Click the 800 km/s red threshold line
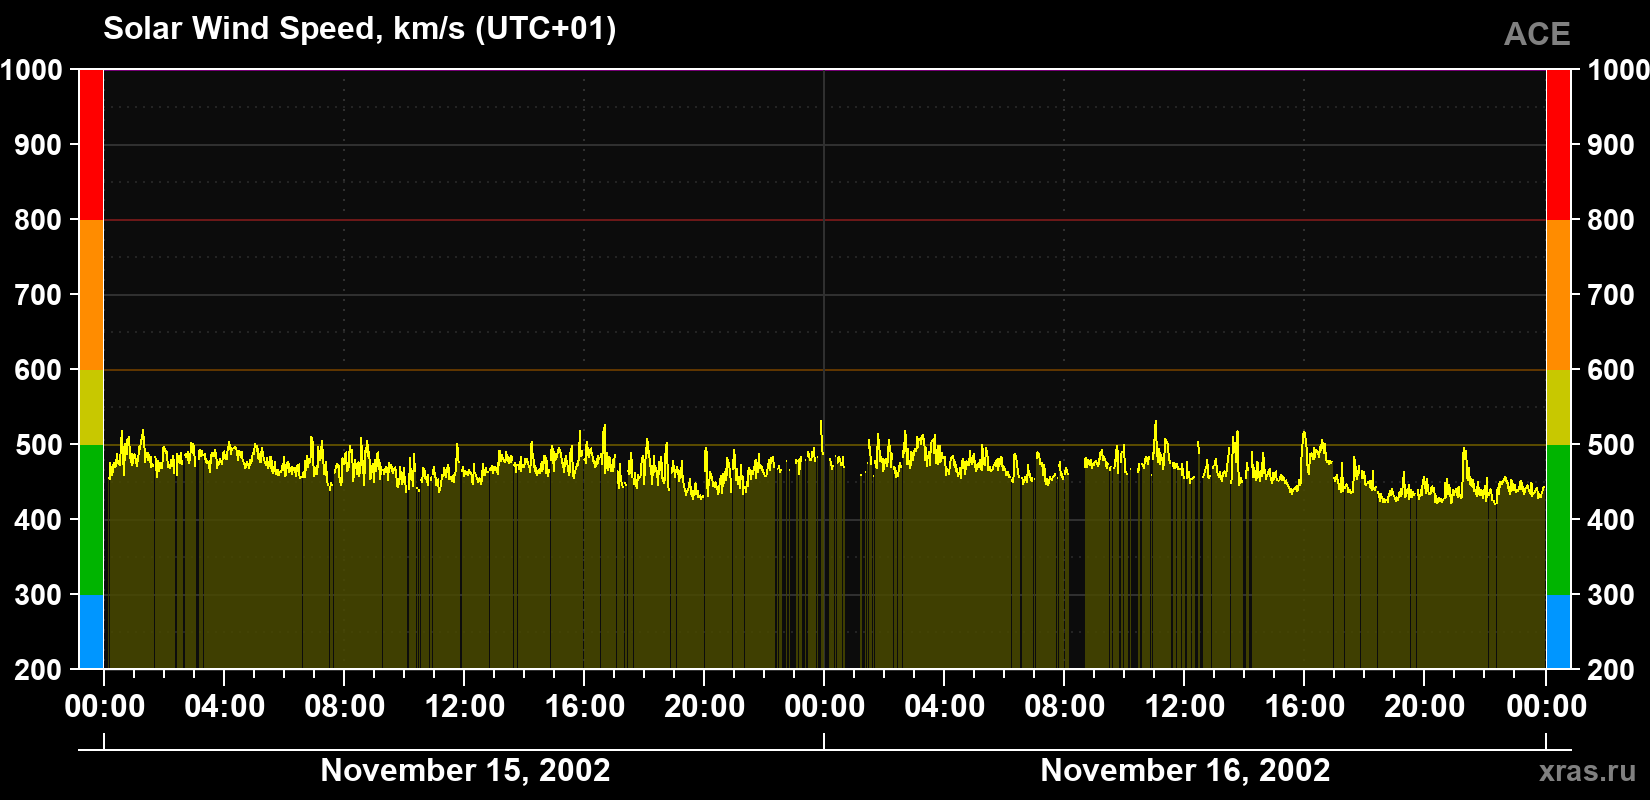The width and height of the screenshot is (1650, 800). (x=825, y=220)
